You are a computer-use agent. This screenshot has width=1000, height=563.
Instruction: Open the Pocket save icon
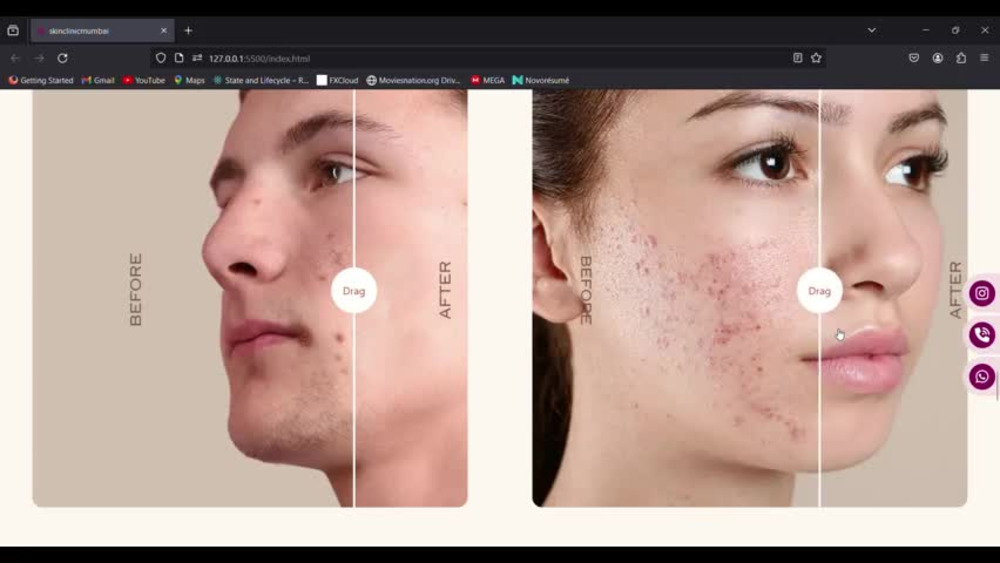point(914,58)
